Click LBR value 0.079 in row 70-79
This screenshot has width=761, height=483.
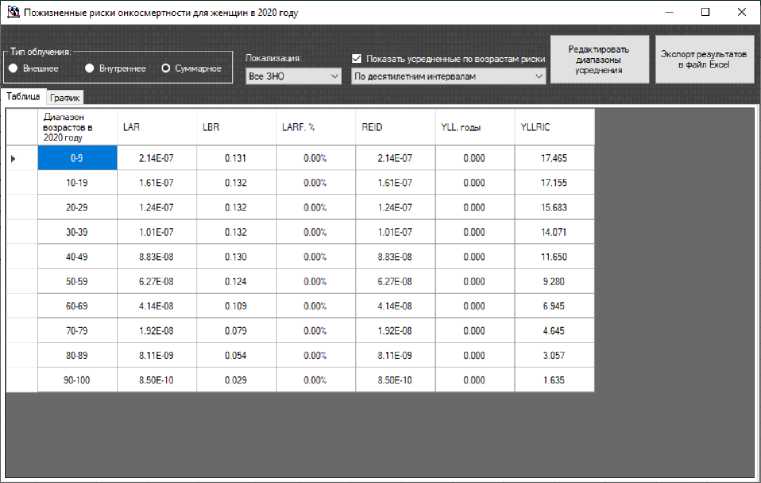pyautogui.click(x=236, y=331)
